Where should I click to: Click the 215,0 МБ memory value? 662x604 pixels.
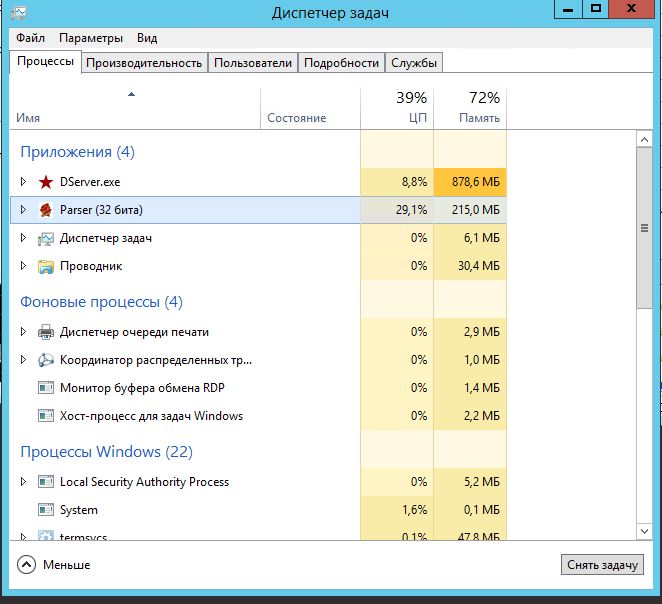pyautogui.click(x=476, y=210)
